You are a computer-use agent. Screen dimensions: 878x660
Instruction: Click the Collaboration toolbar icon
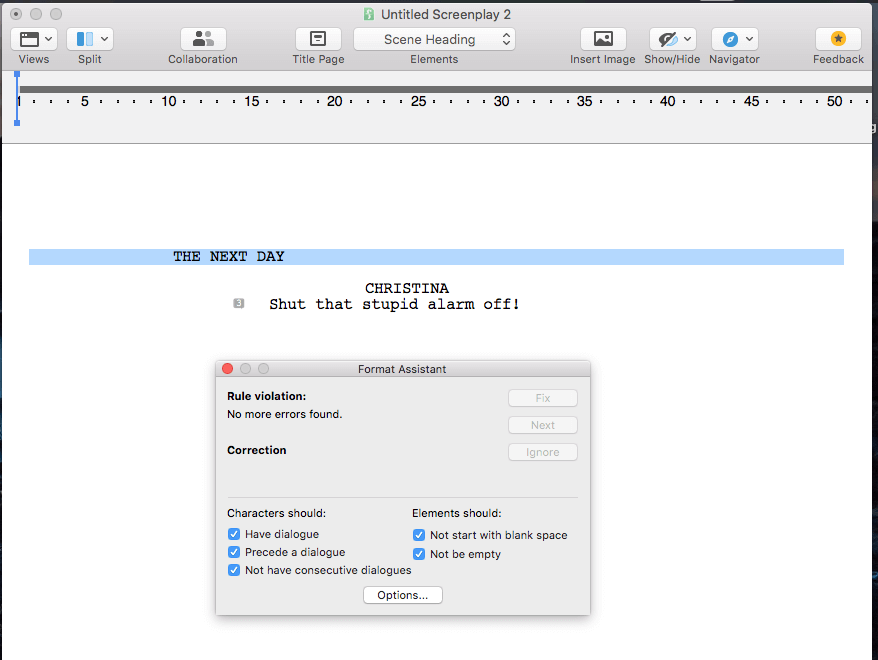click(x=203, y=39)
